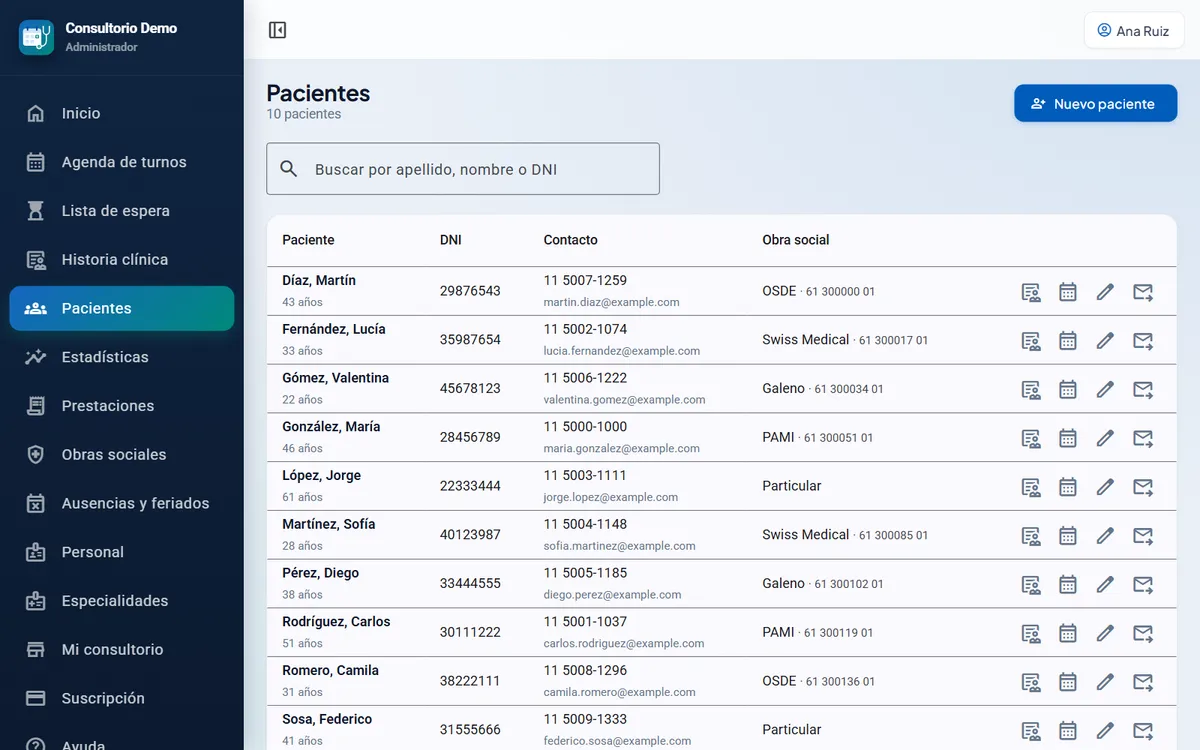
Task: Navigate to Personal section
Action: 122,552
